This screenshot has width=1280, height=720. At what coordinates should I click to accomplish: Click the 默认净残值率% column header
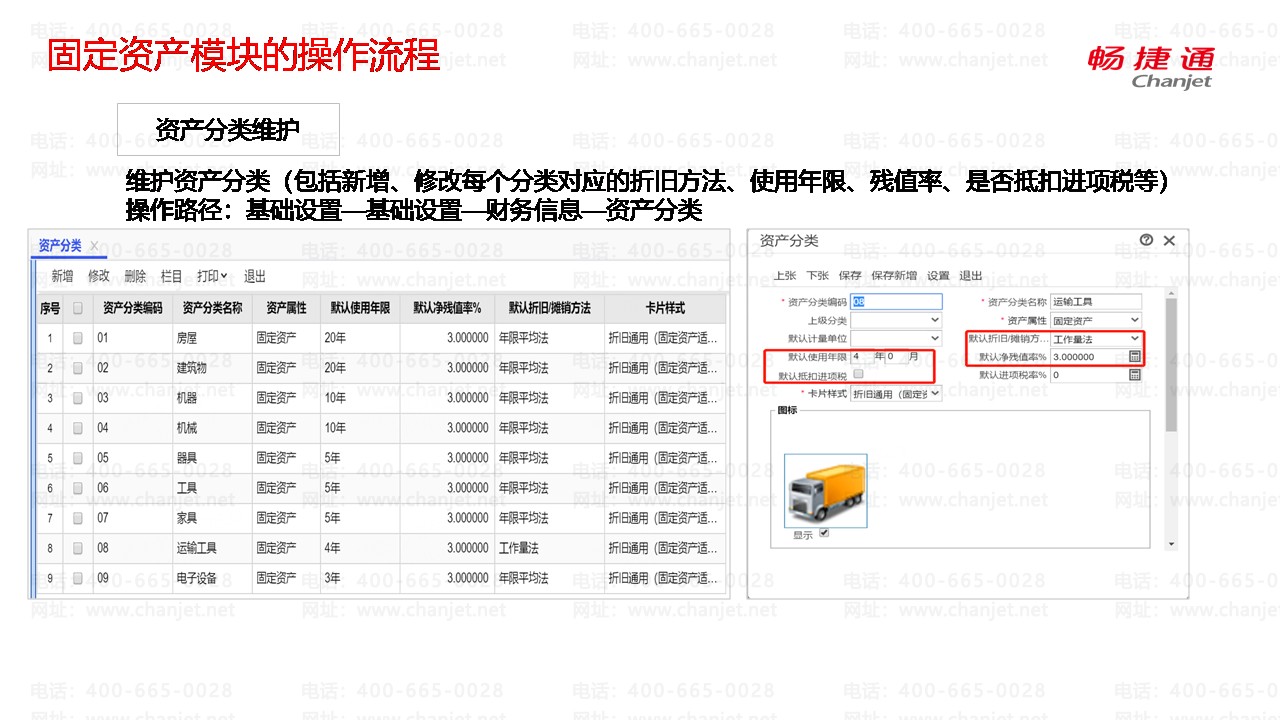447,309
